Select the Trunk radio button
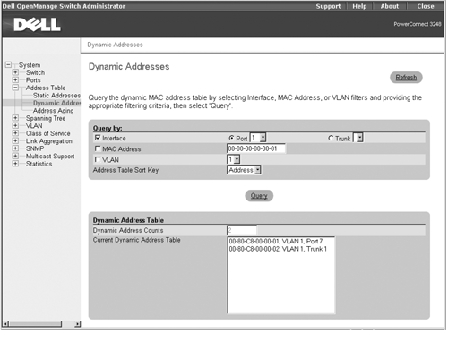Viewport: 457px width, 361px height. click(331, 138)
